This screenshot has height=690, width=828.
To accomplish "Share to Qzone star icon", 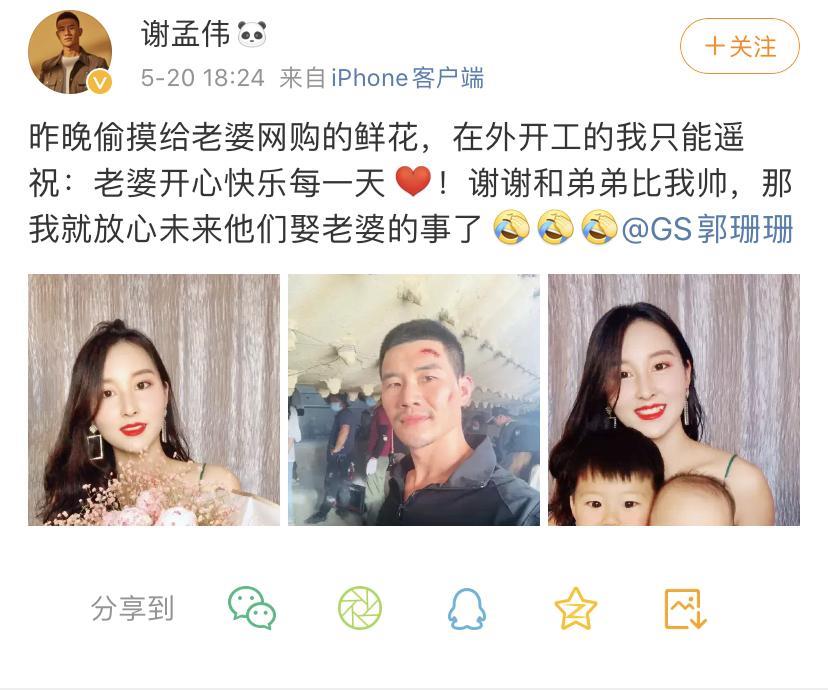I will point(576,608).
